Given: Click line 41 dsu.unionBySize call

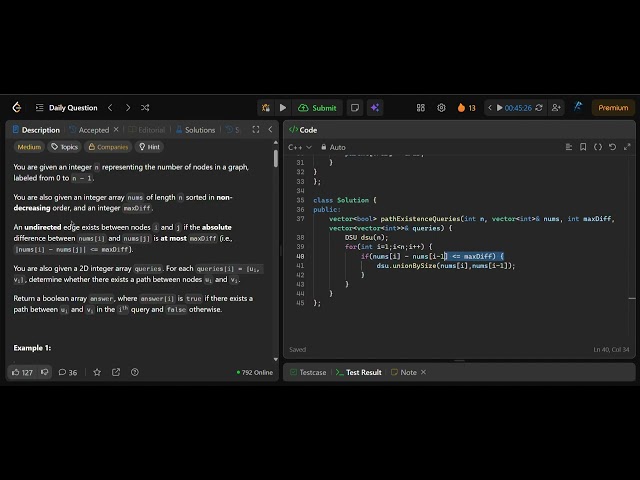Looking at the screenshot, I should click(446, 266).
